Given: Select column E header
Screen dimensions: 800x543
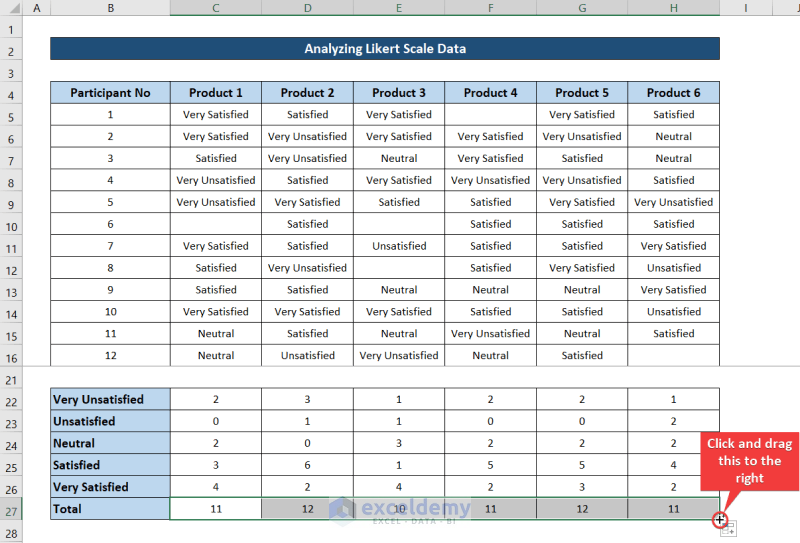Looking at the screenshot, I should click(x=399, y=8).
